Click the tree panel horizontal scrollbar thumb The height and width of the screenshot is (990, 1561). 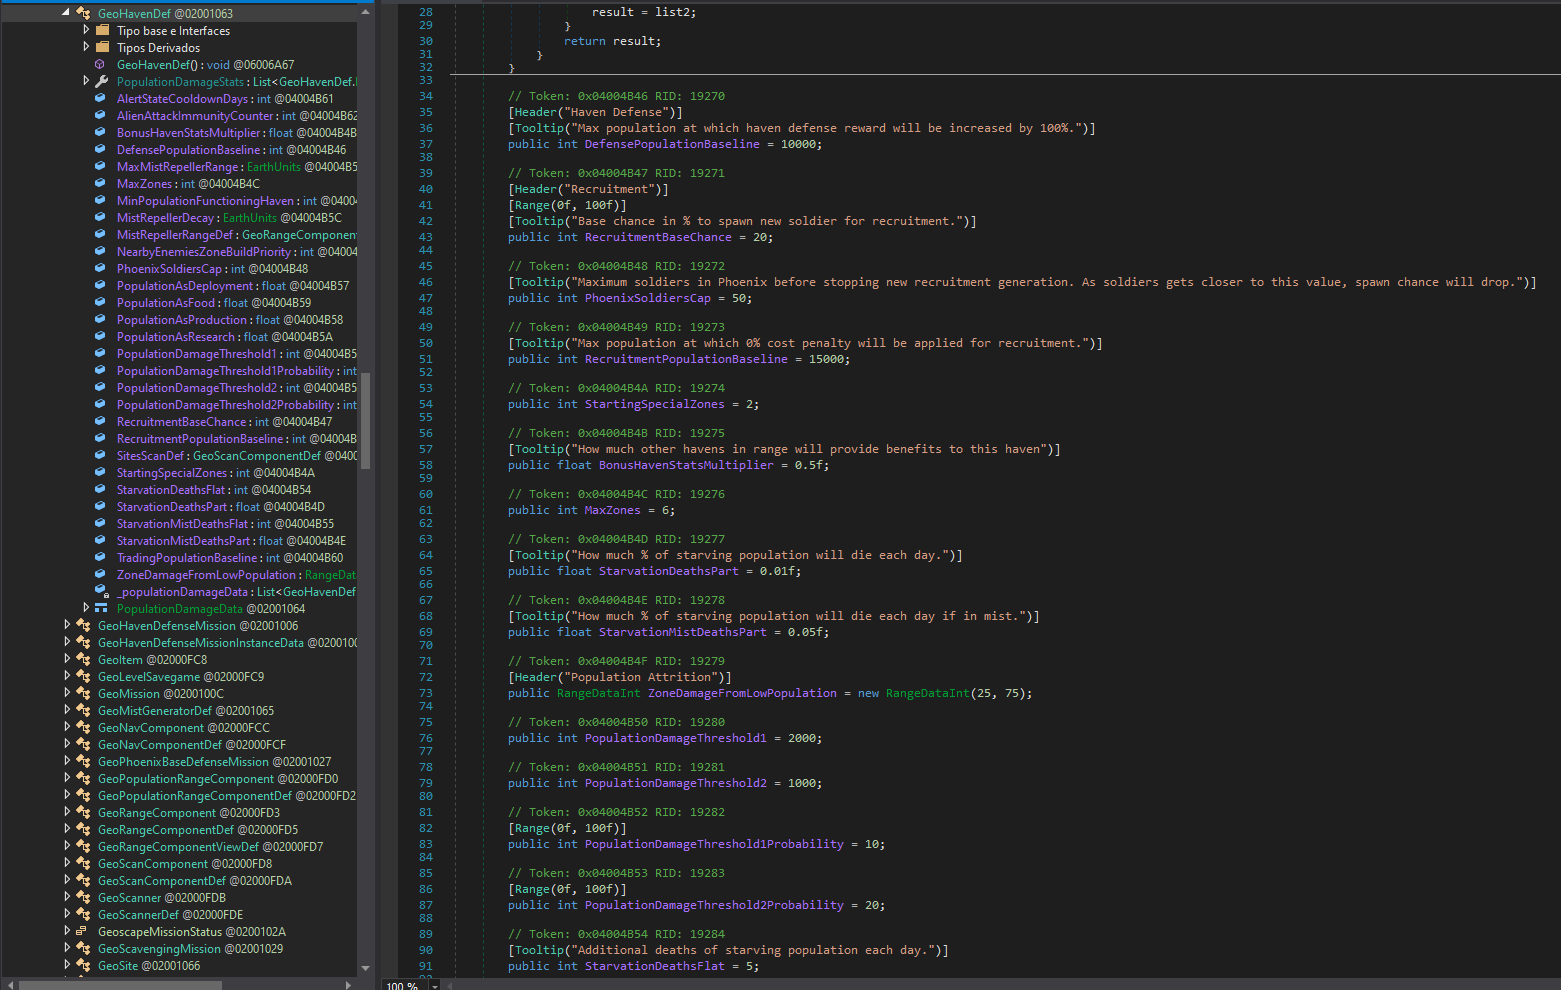point(120,985)
